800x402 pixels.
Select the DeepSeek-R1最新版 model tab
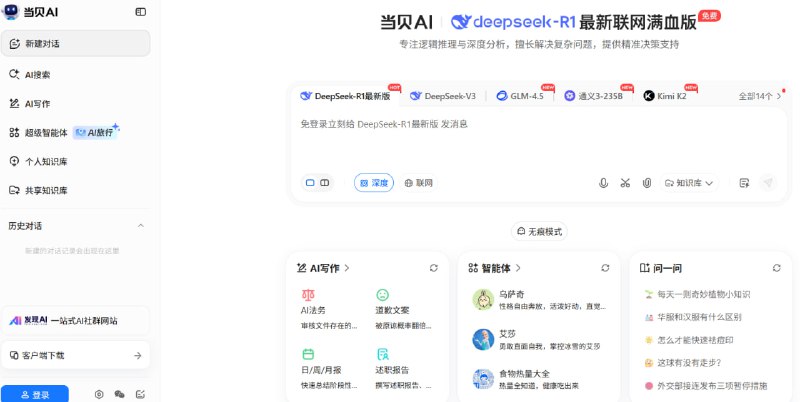point(345,96)
